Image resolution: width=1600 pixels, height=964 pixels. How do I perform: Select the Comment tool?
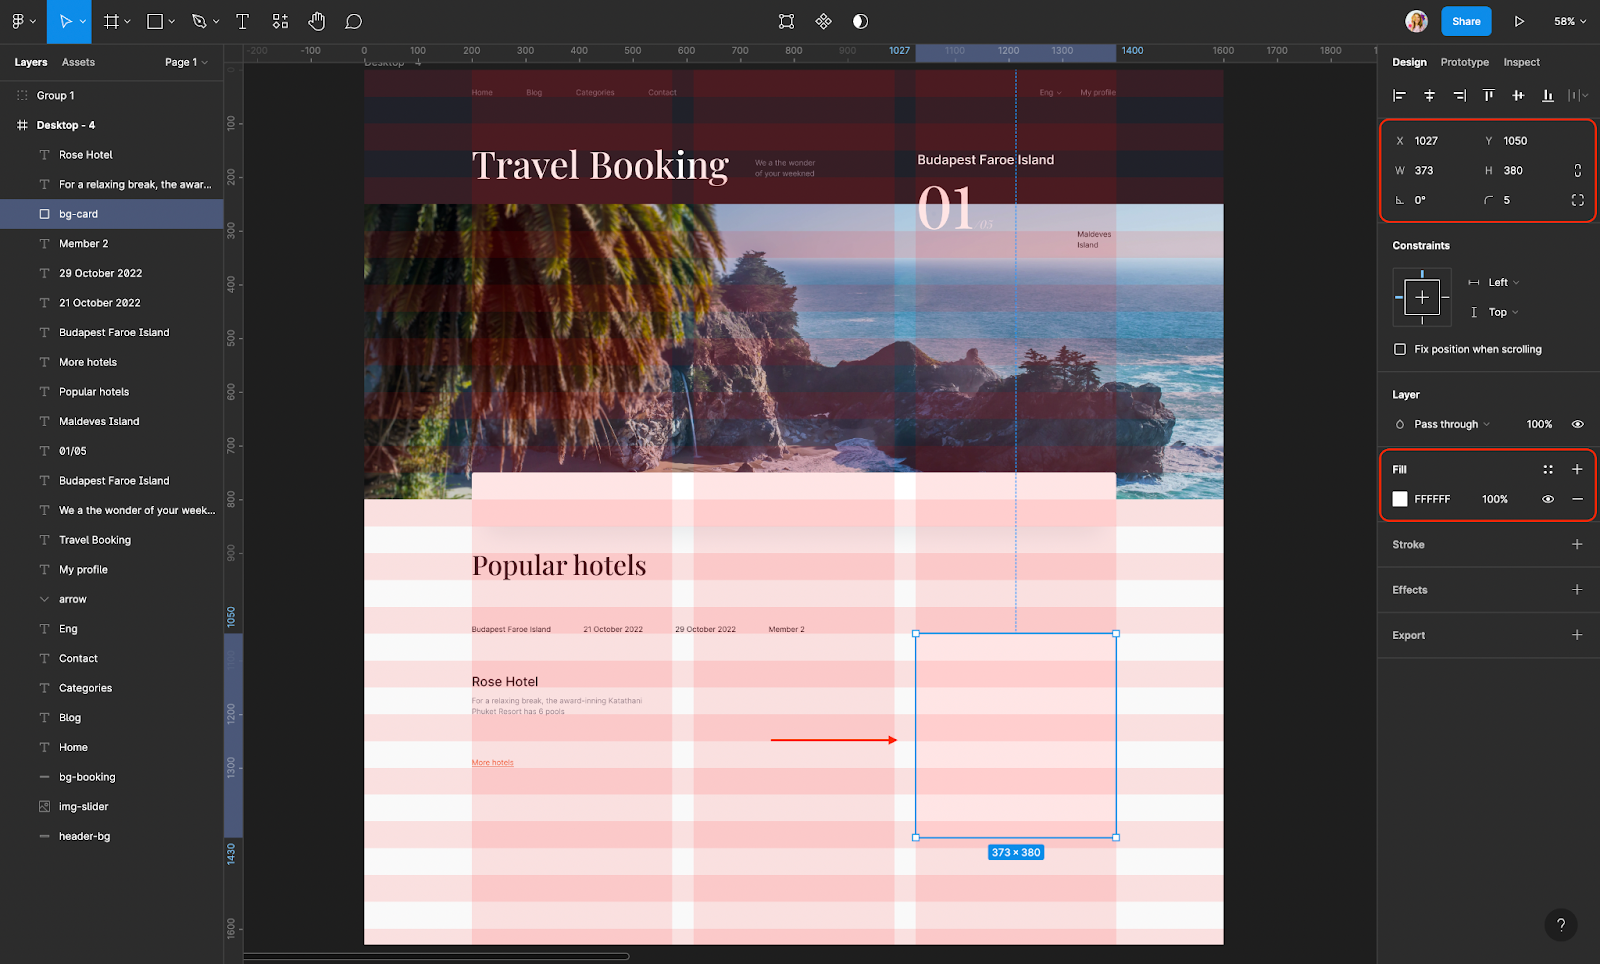[x=354, y=21]
